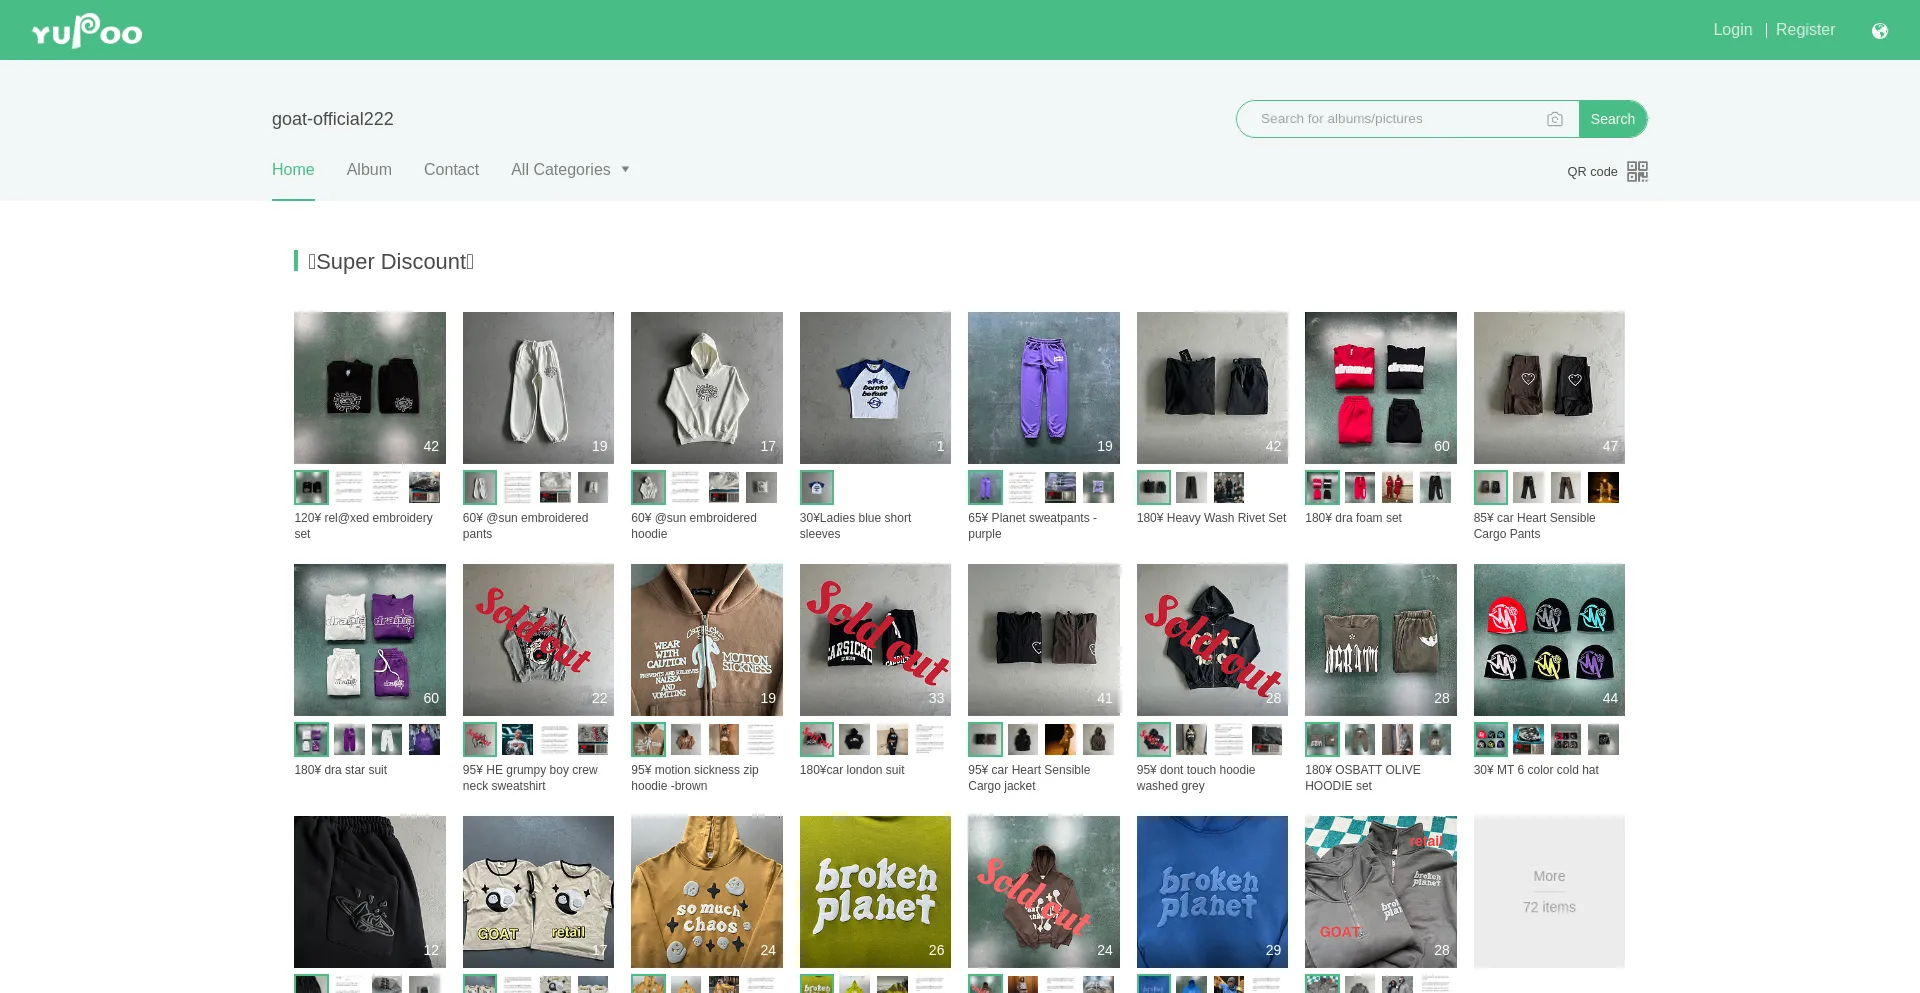The width and height of the screenshot is (1920, 993).
Task: Switch to the Album tab
Action: (369, 170)
